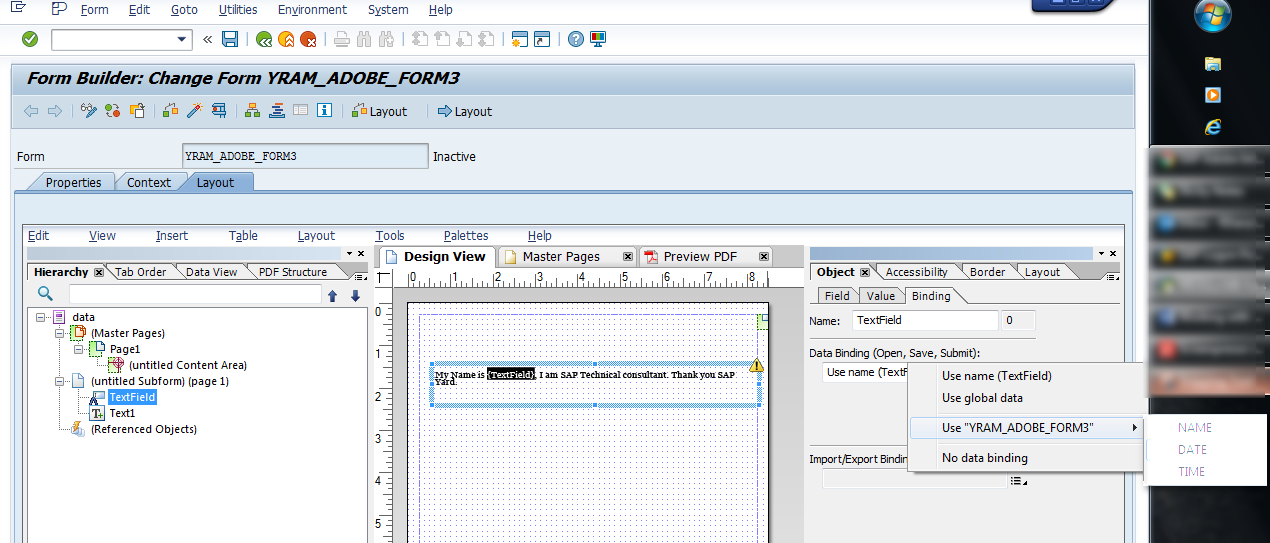Open the Value sub-tab
Viewport: 1270px width, 543px height.
[880, 296]
